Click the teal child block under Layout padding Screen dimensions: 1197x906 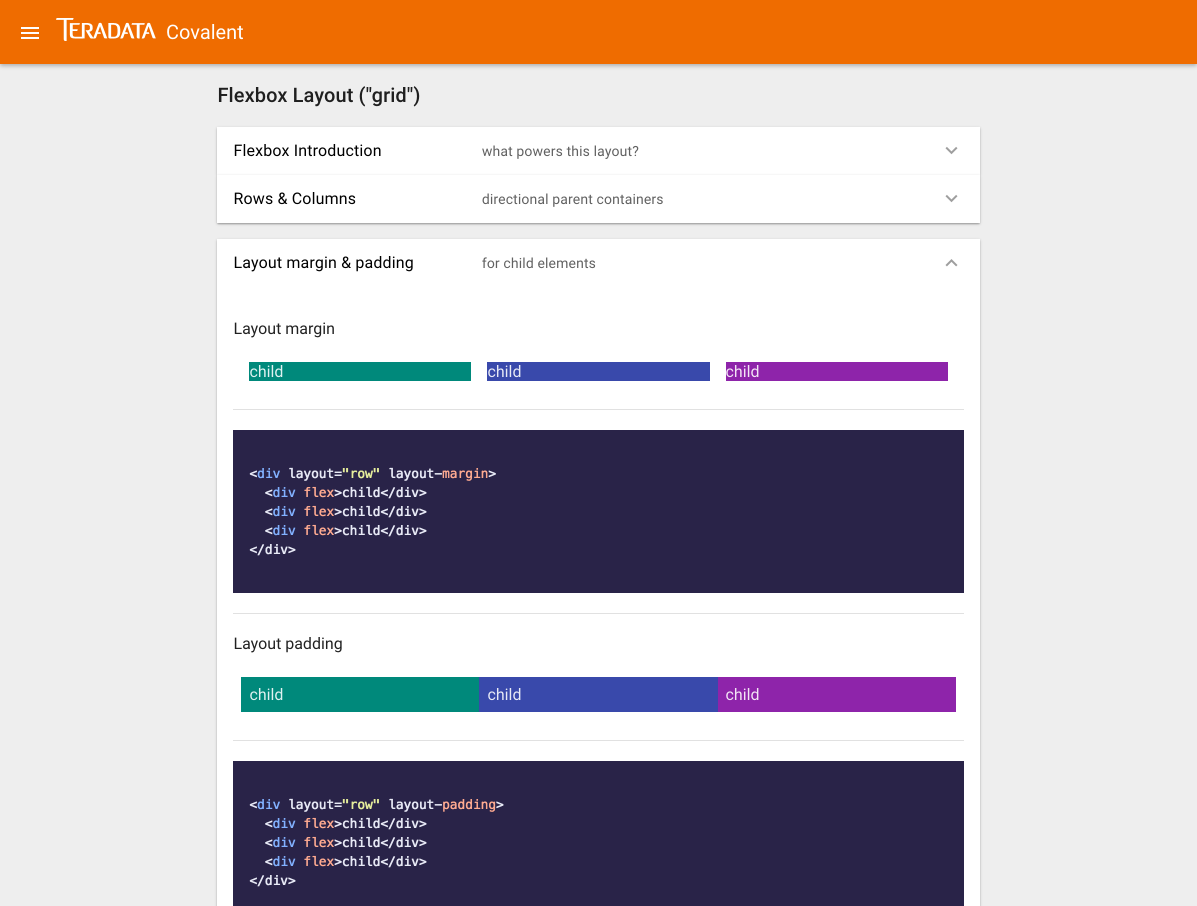(x=359, y=694)
